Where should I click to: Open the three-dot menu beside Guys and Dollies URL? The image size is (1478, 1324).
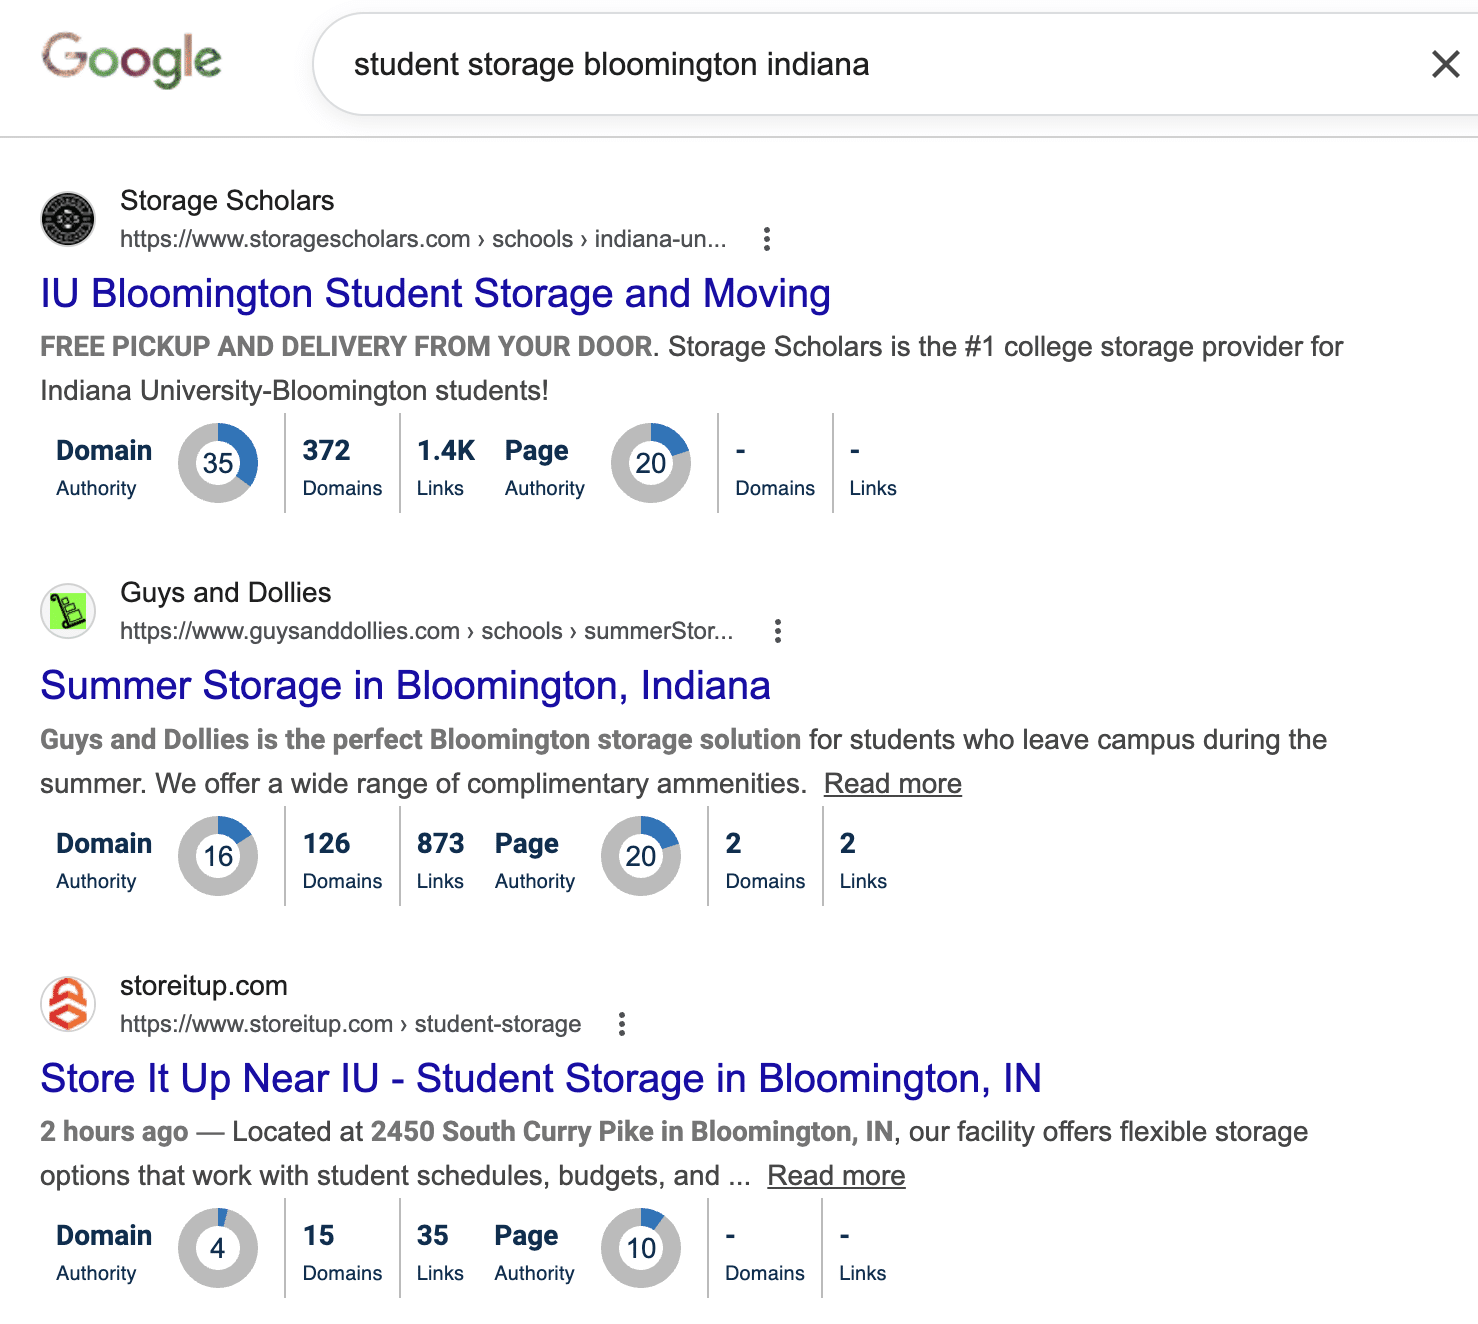click(778, 631)
